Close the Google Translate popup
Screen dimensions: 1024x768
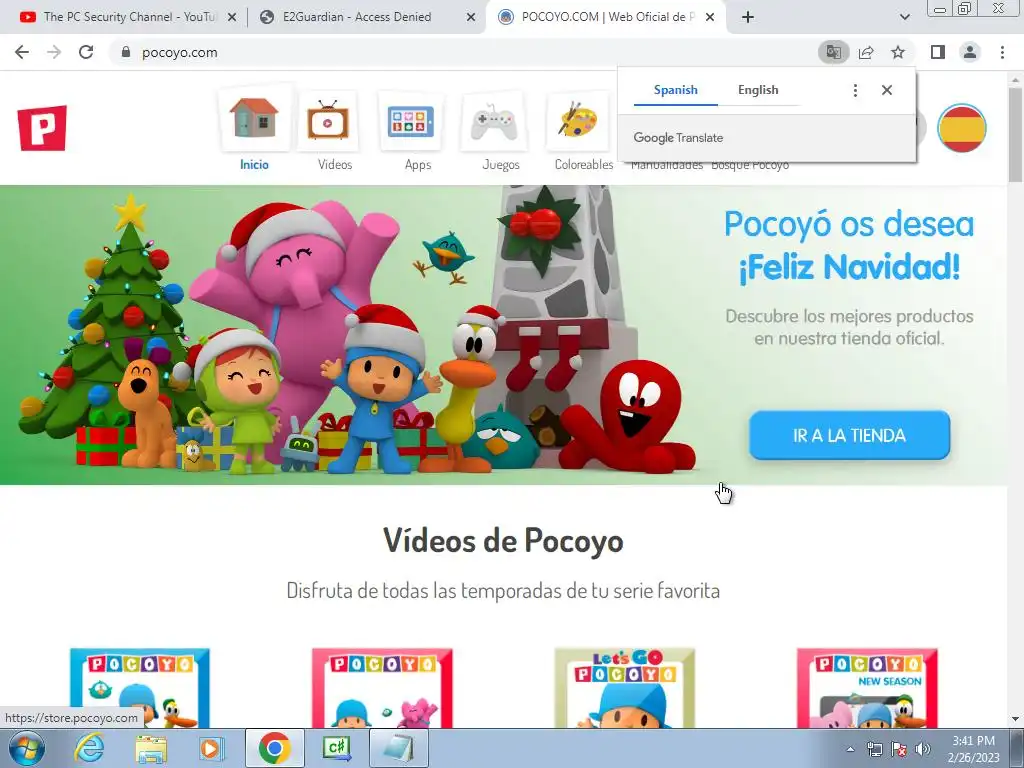(x=886, y=90)
